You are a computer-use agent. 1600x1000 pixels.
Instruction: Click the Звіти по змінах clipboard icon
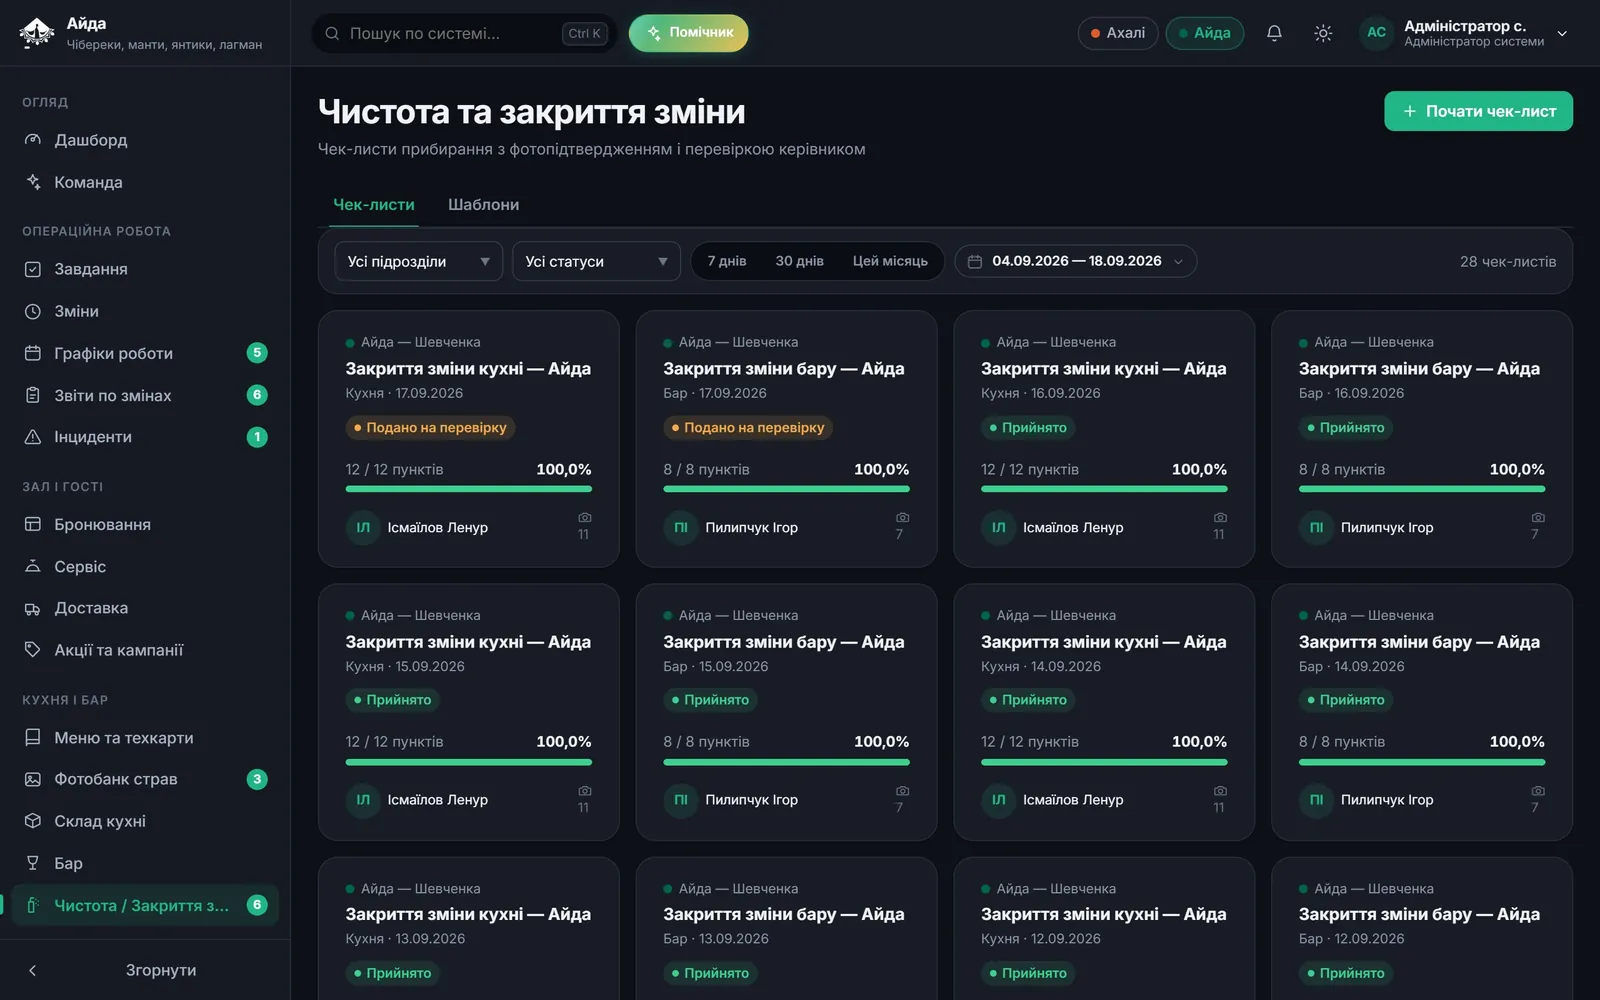point(33,395)
